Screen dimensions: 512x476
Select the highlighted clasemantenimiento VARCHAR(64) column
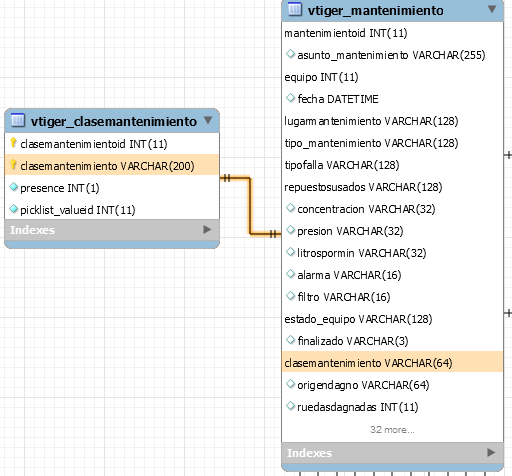(392, 362)
